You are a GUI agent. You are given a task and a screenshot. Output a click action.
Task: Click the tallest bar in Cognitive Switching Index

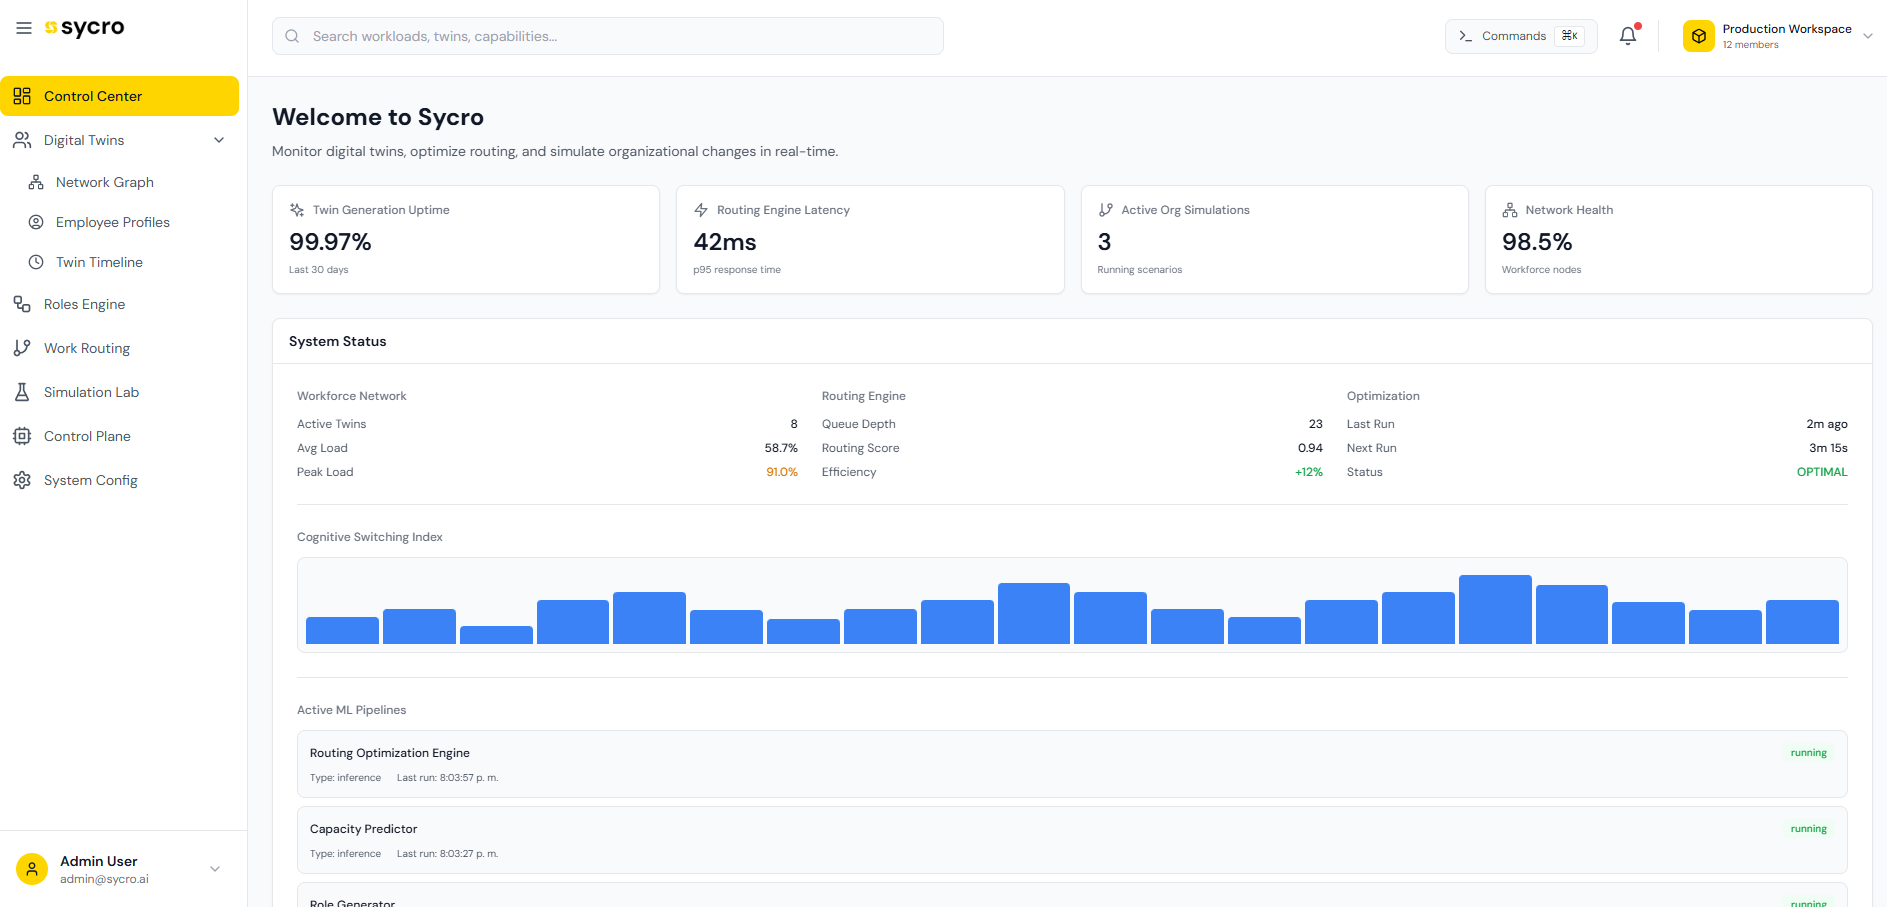tap(1494, 605)
